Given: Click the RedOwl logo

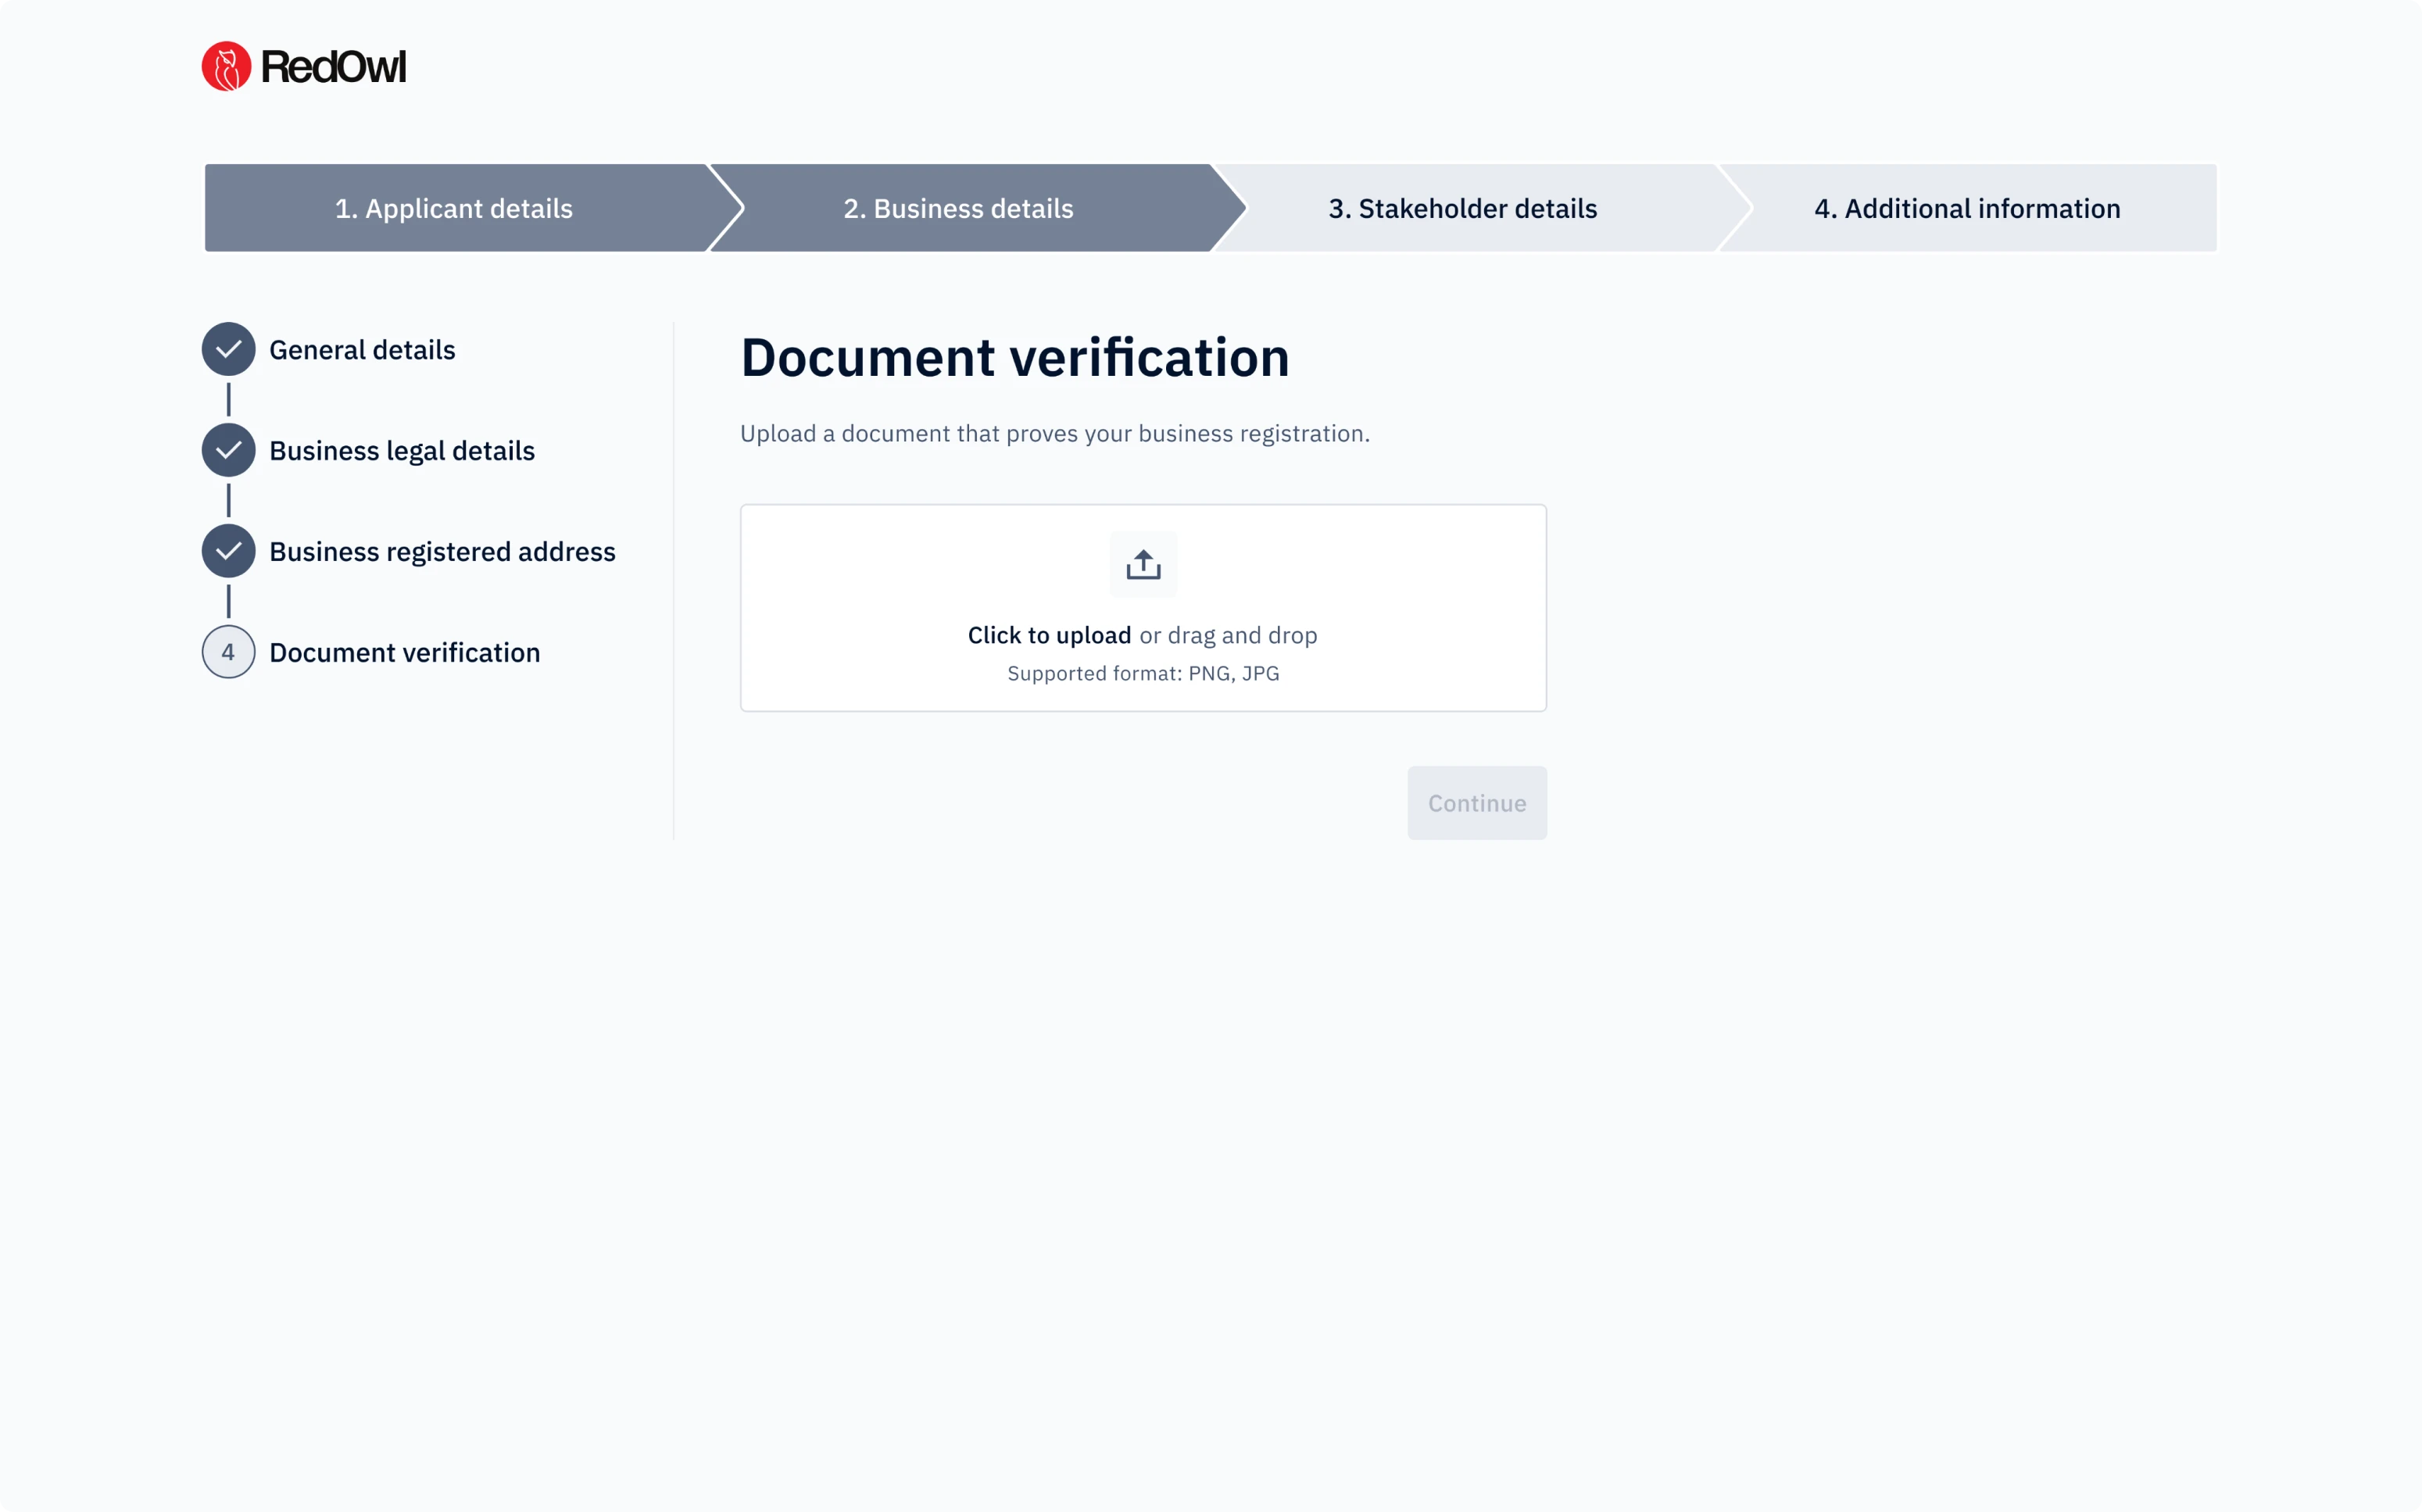Looking at the screenshot, I should click(304, 66).
